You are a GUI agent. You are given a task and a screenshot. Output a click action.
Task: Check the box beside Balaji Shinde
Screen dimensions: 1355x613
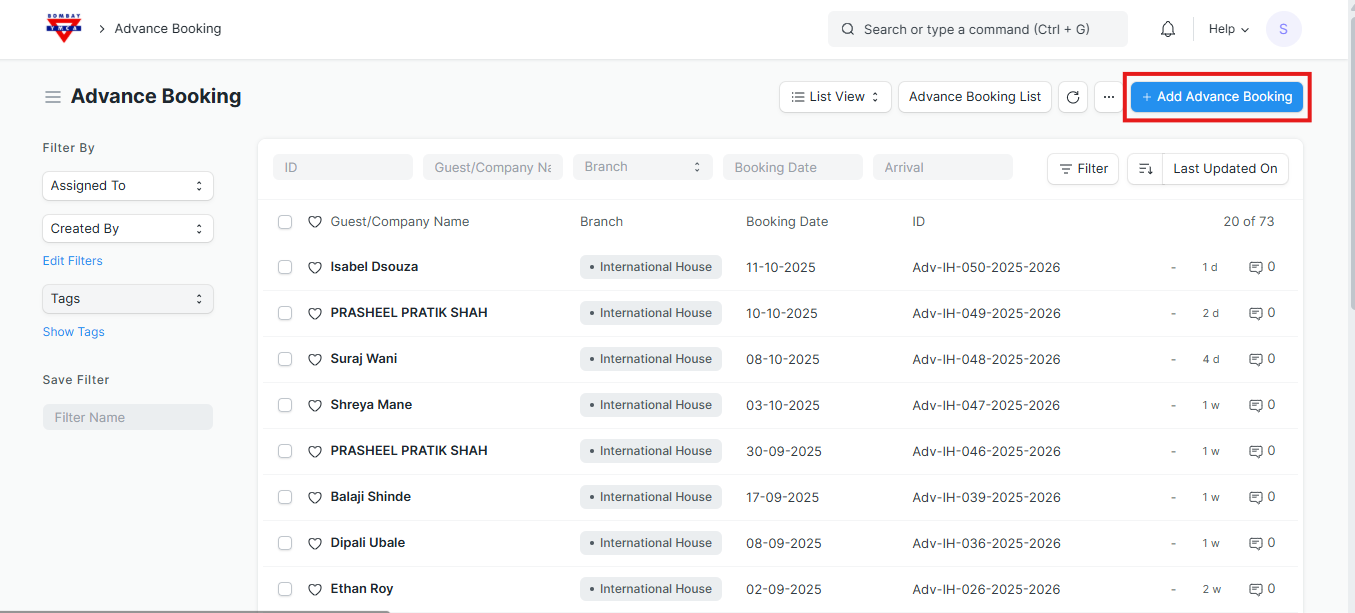[285, 497]
